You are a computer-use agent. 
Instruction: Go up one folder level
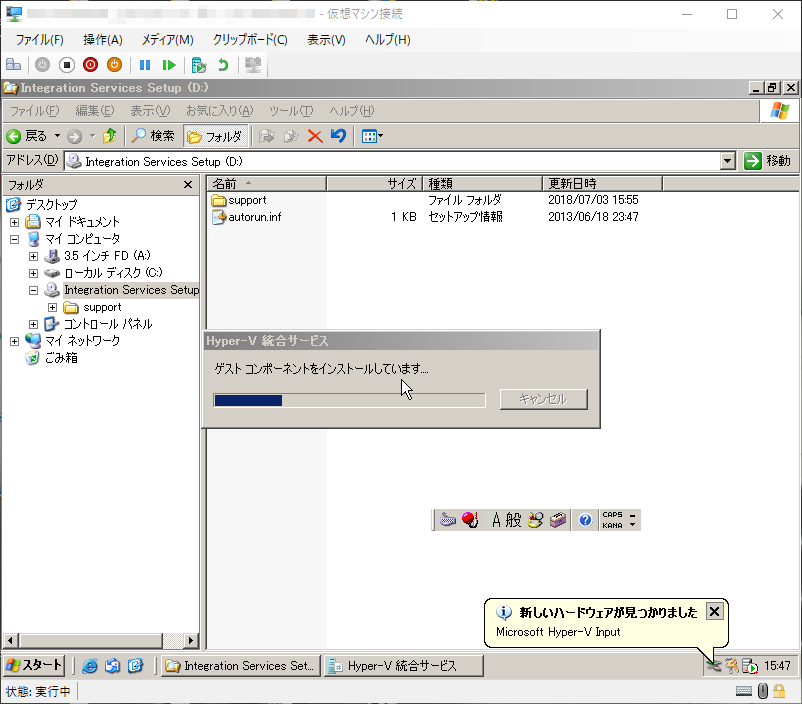109,136
